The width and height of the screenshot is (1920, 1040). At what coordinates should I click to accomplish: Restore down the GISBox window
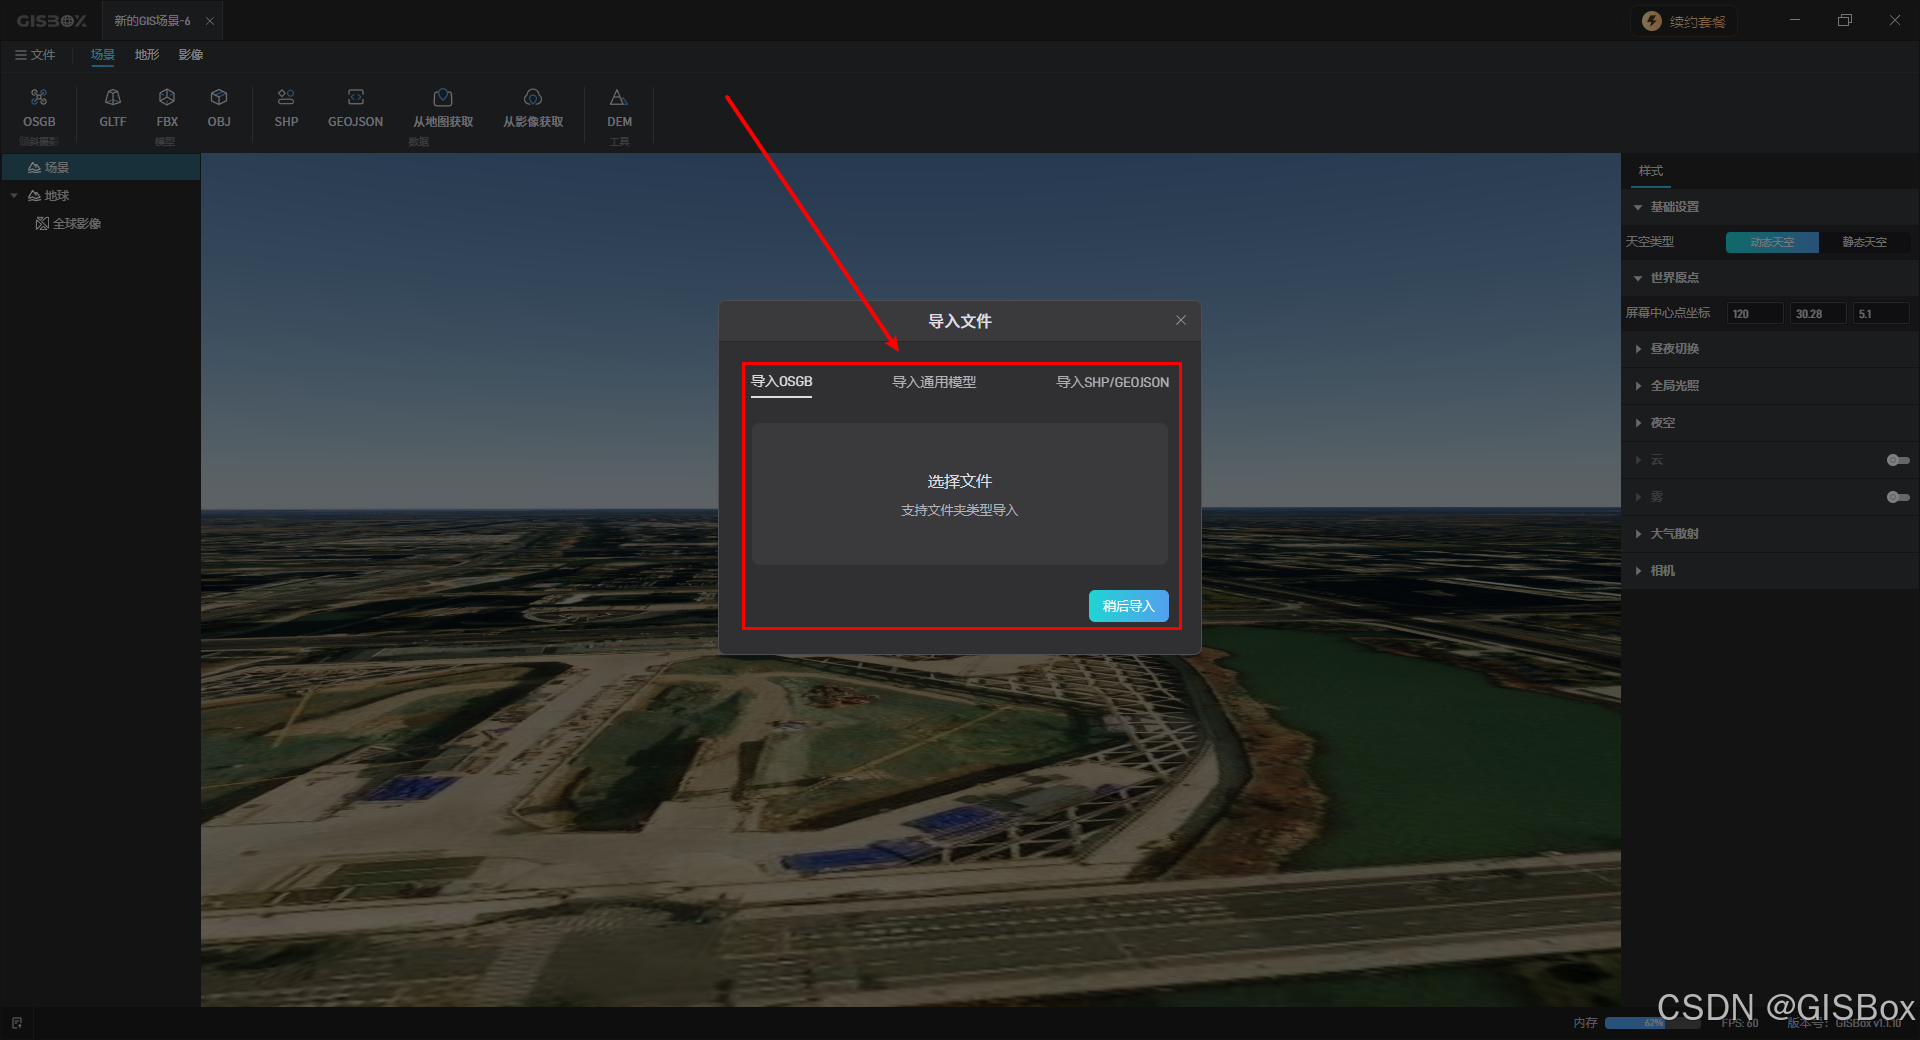(1845, 20)
